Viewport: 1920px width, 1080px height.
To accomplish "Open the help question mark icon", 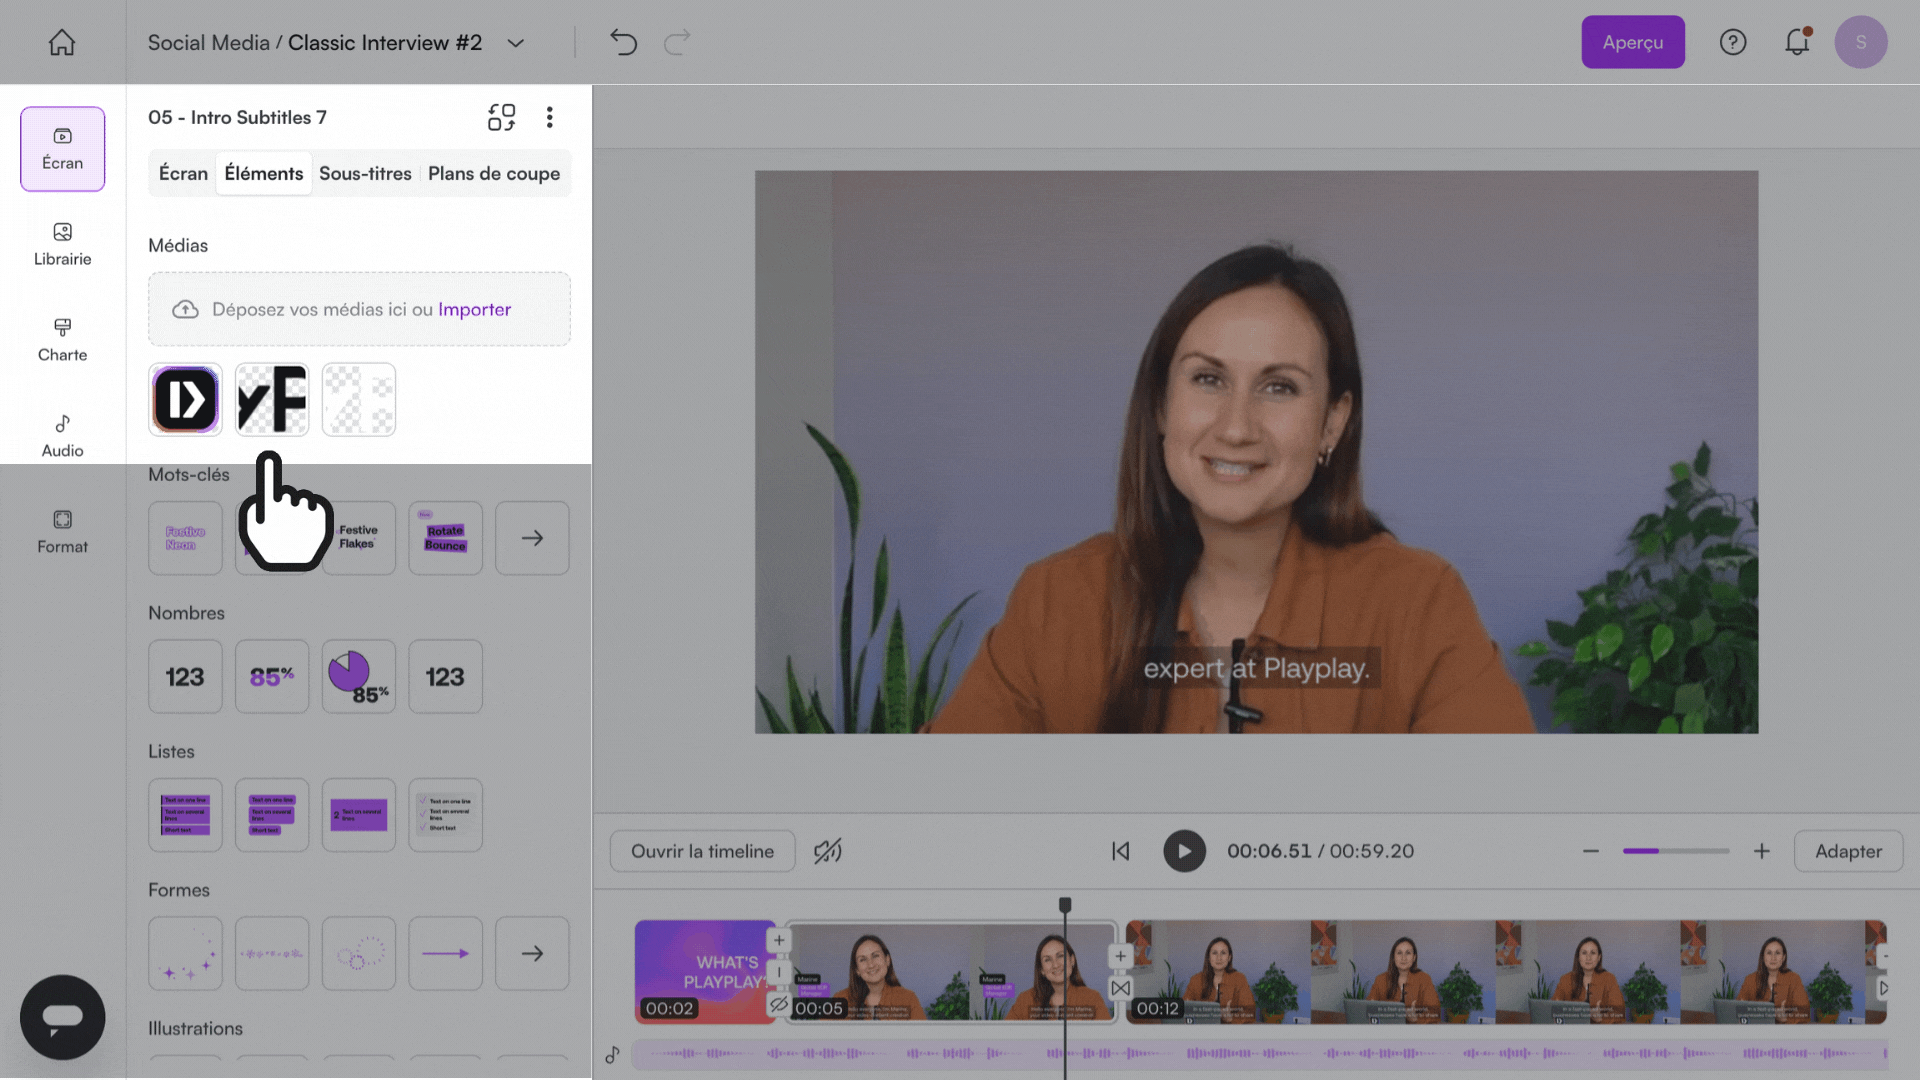I will click(x=1732, y=42).
